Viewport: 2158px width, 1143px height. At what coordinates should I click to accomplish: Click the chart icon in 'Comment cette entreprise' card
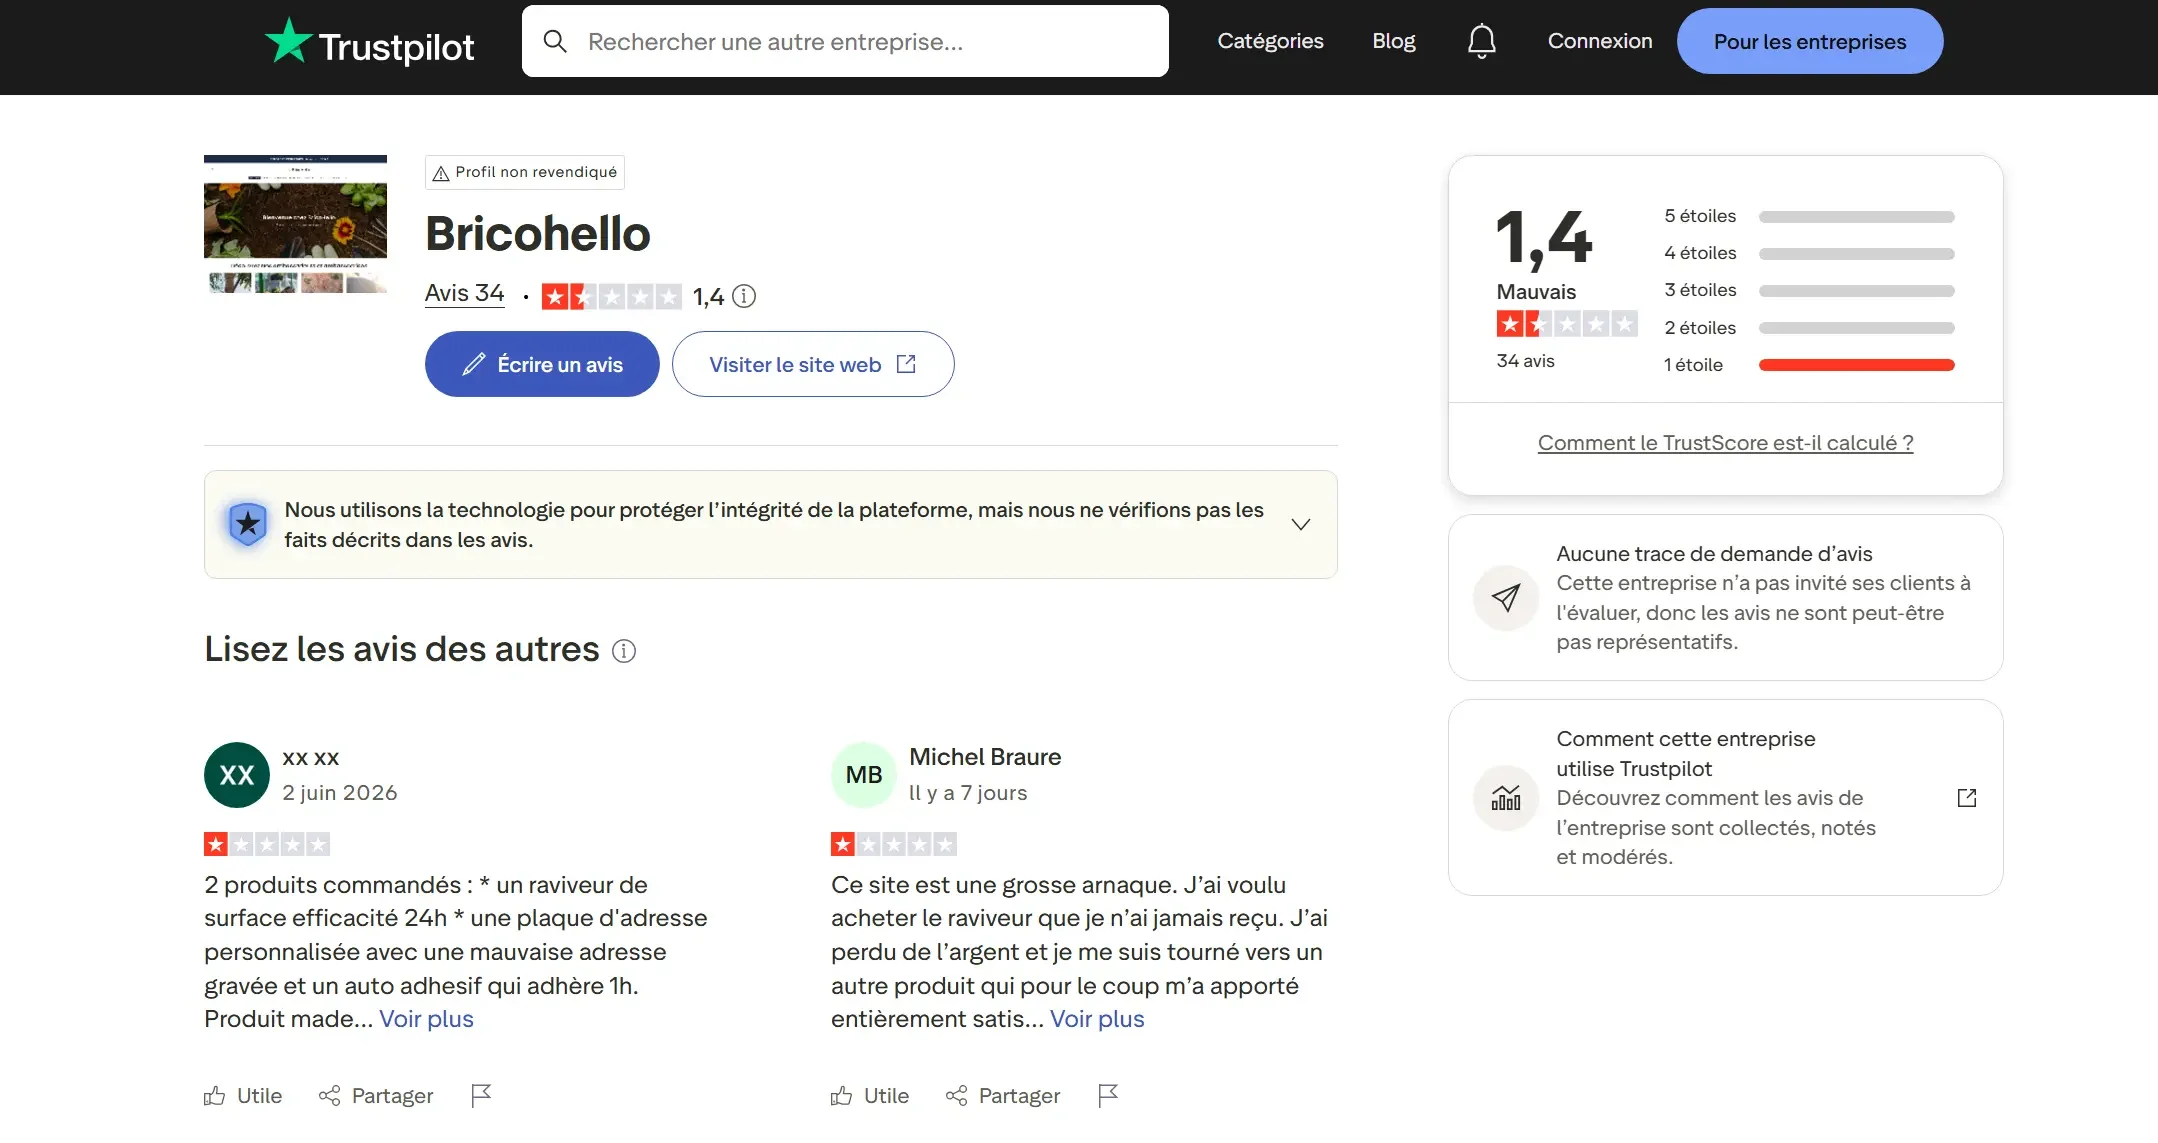click(x=1506, y=798)
